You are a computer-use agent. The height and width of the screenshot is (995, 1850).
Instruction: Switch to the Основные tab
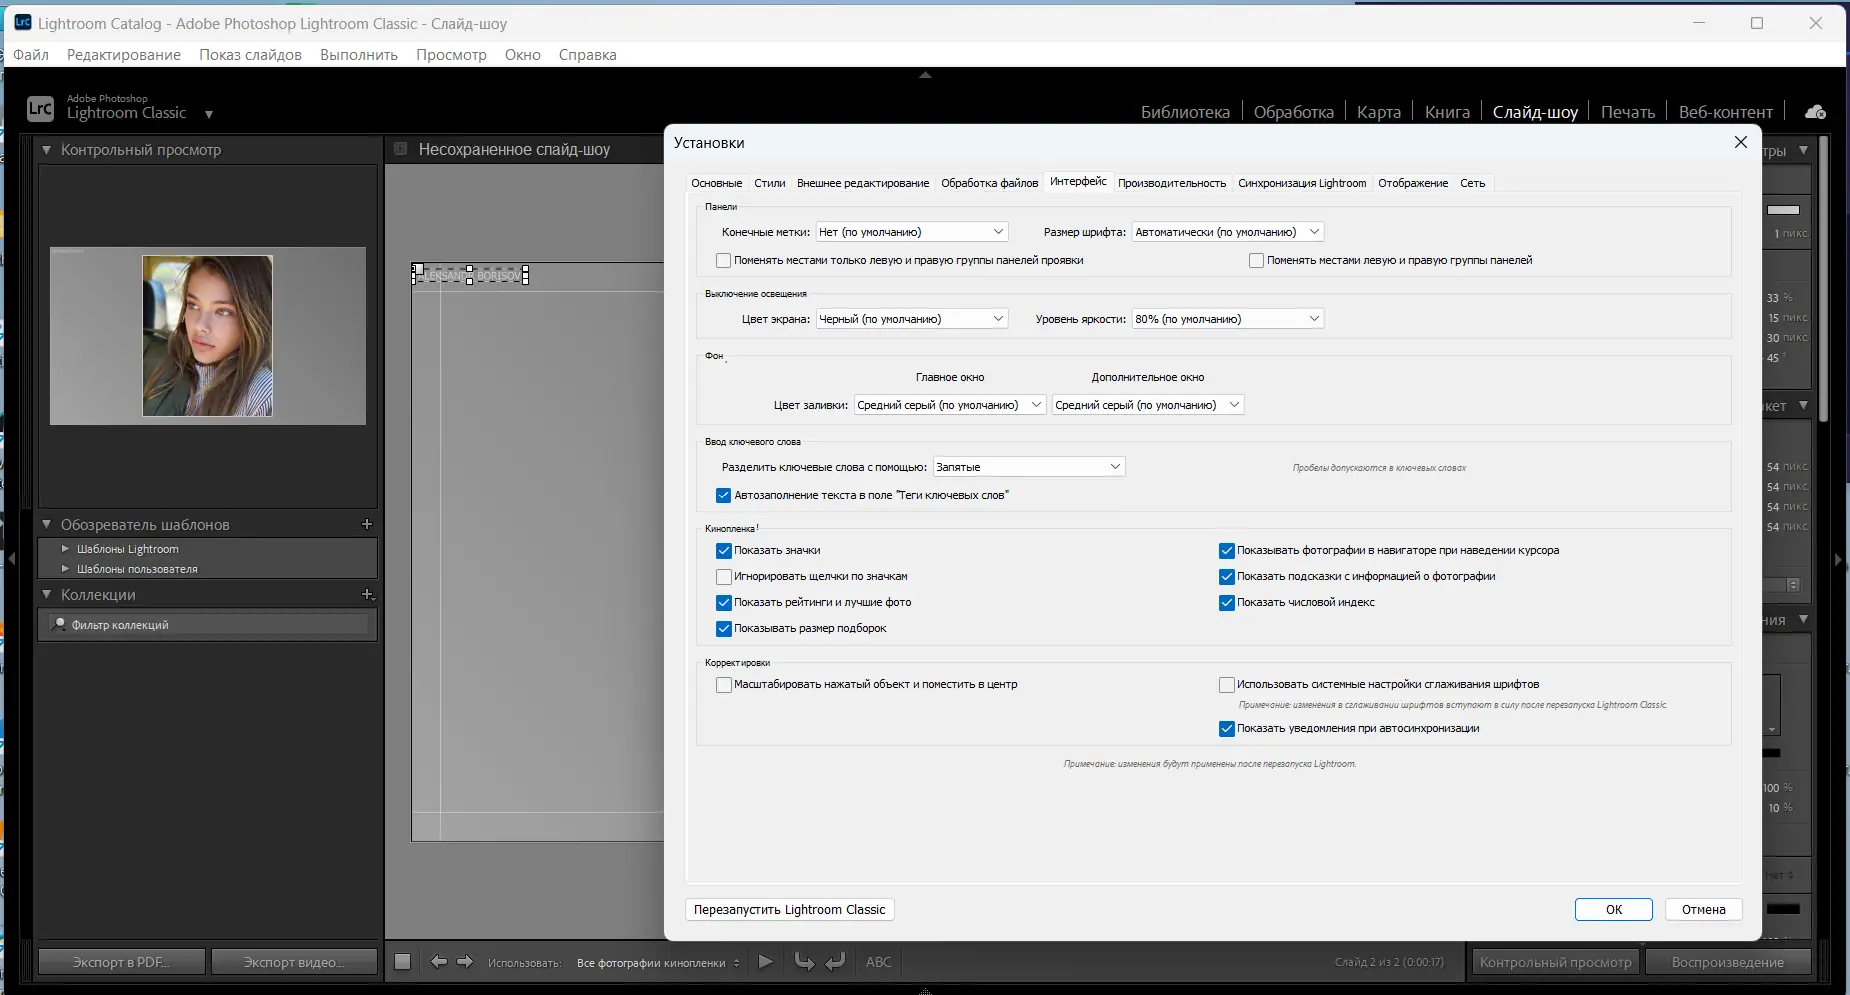click(x=717, y=183)
